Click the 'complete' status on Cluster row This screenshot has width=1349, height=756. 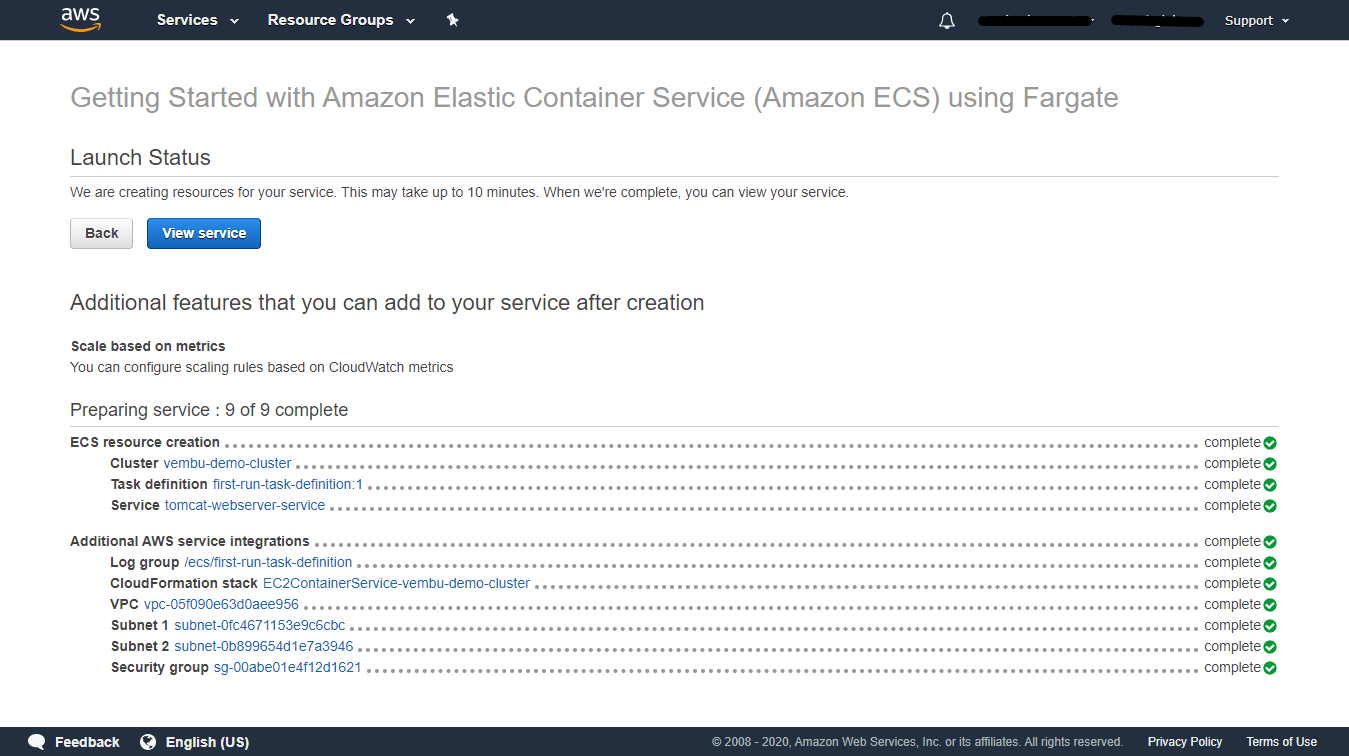point(1232,463)
